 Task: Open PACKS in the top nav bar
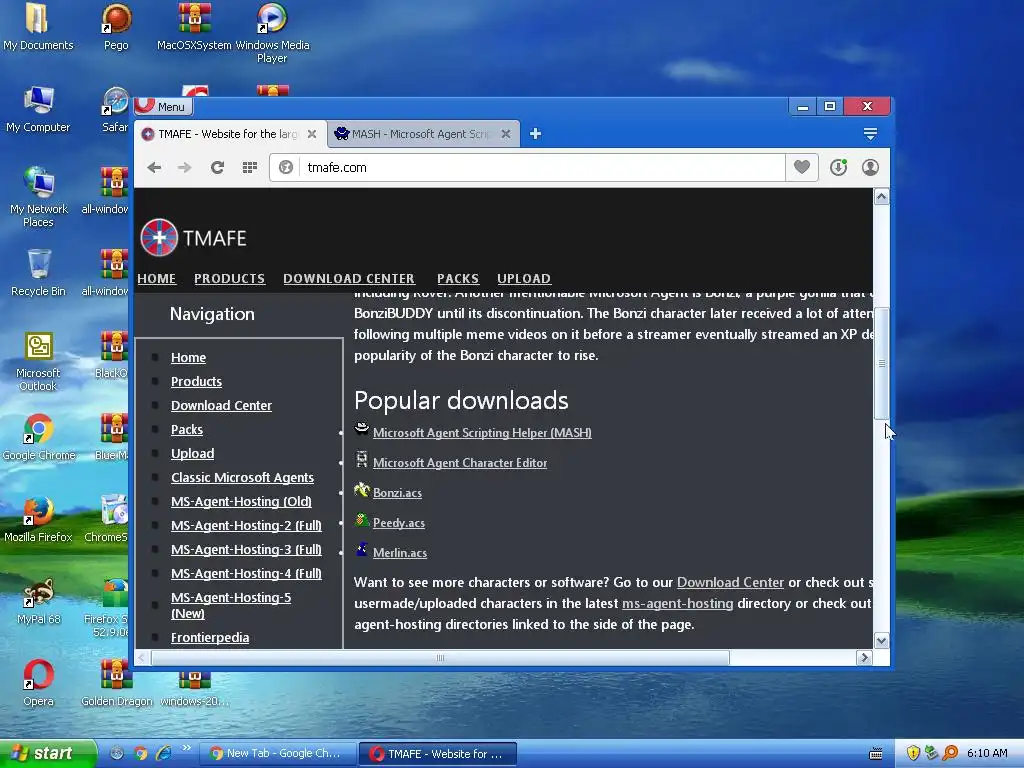458,279
